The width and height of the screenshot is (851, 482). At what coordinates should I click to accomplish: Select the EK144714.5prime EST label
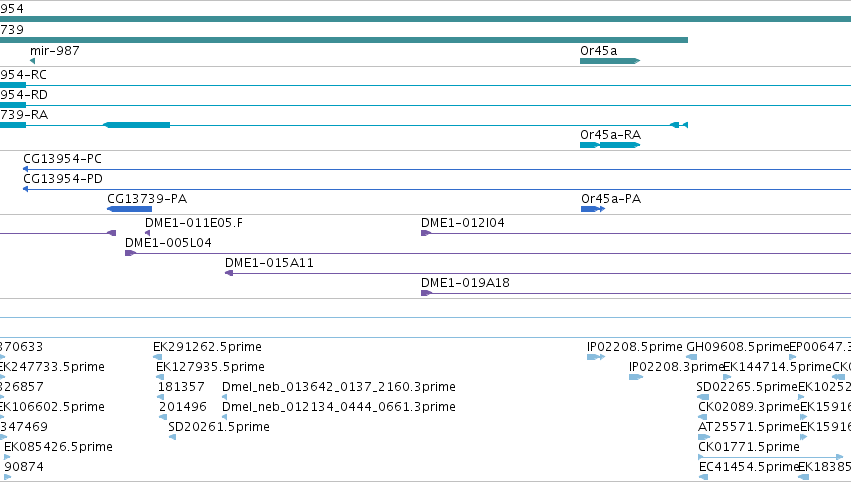[778, 367]
